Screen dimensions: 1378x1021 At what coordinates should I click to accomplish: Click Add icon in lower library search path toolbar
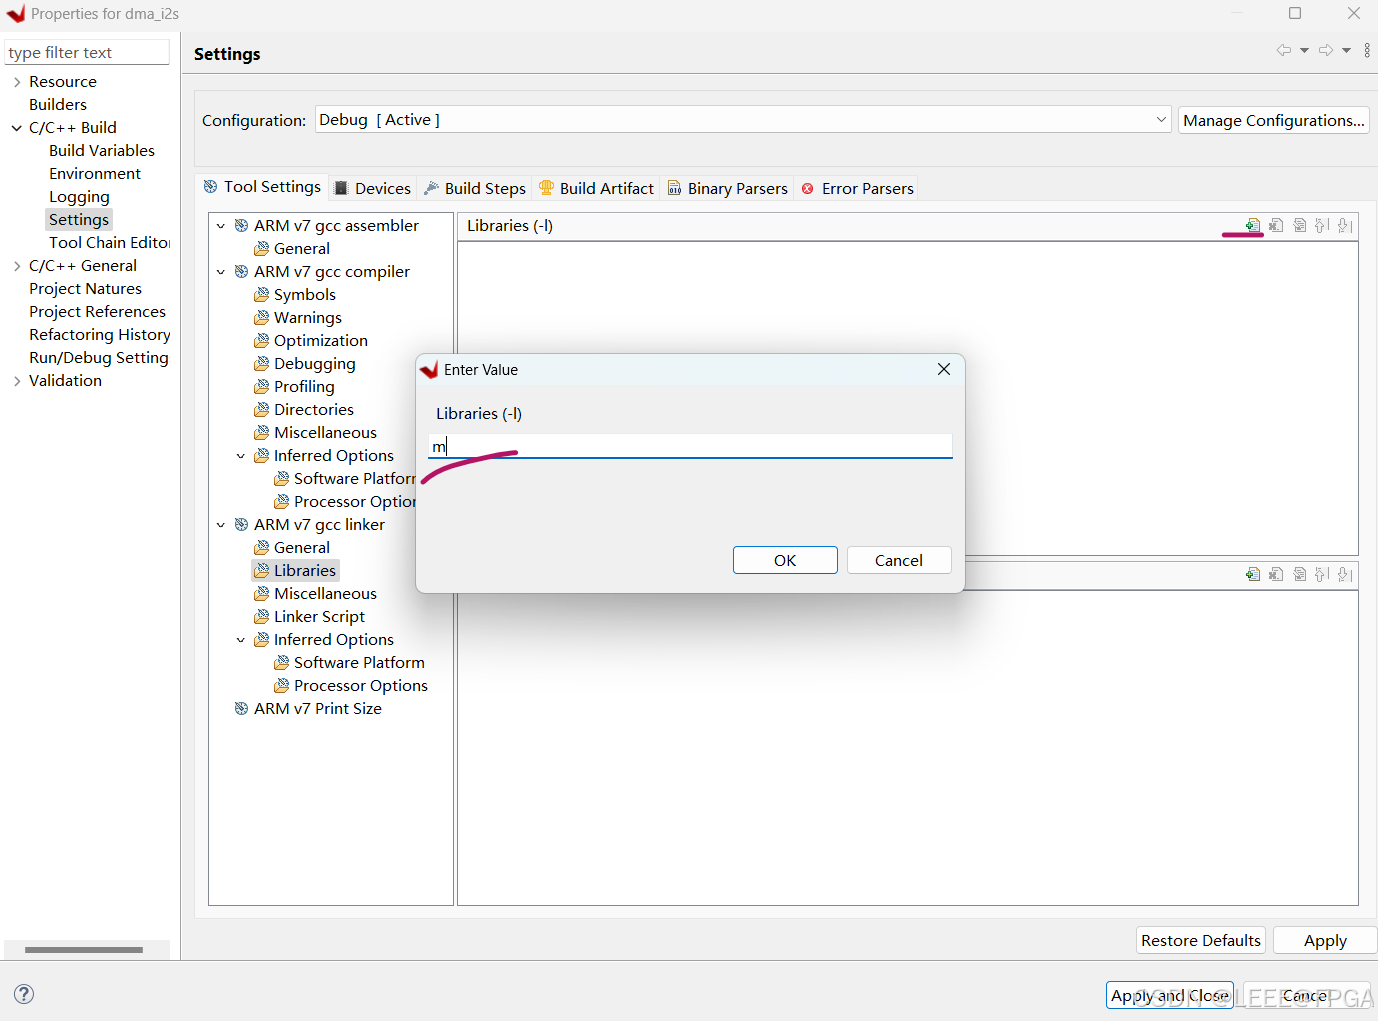point(1253,574)
